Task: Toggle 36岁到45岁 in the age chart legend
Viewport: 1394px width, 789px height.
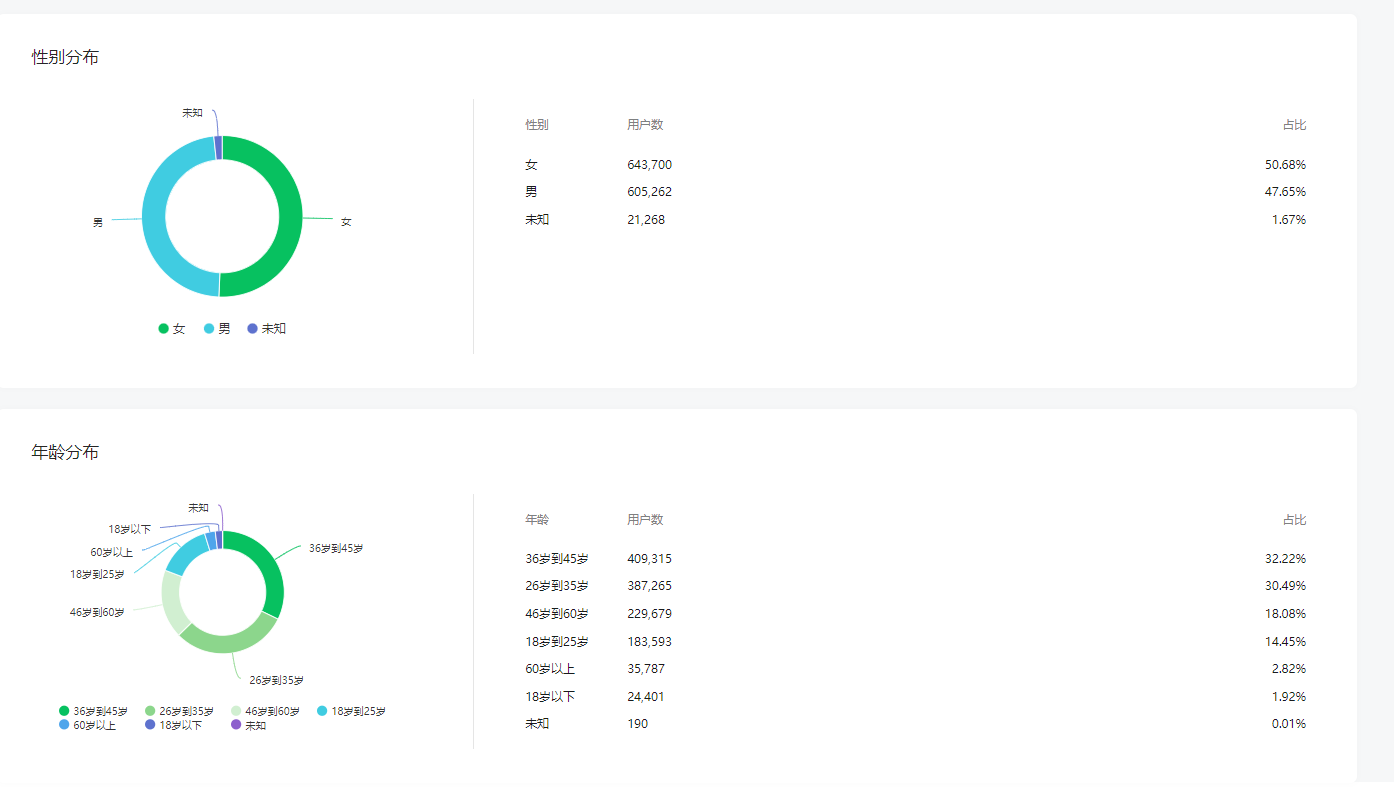Action: (x=93, y=711)
